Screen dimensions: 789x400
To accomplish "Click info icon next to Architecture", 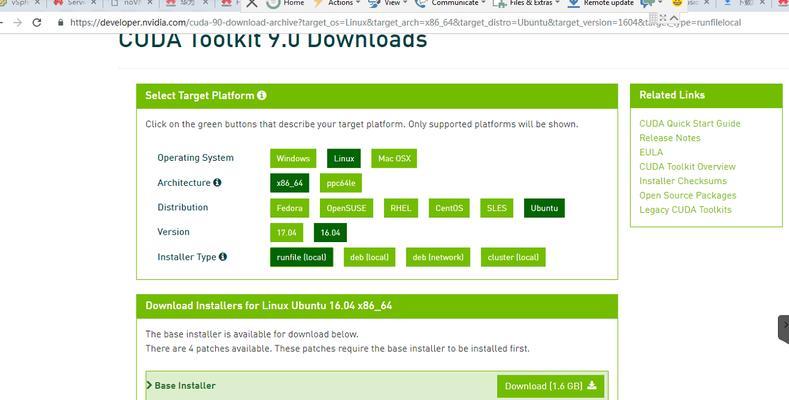I will tap(217, 182).
